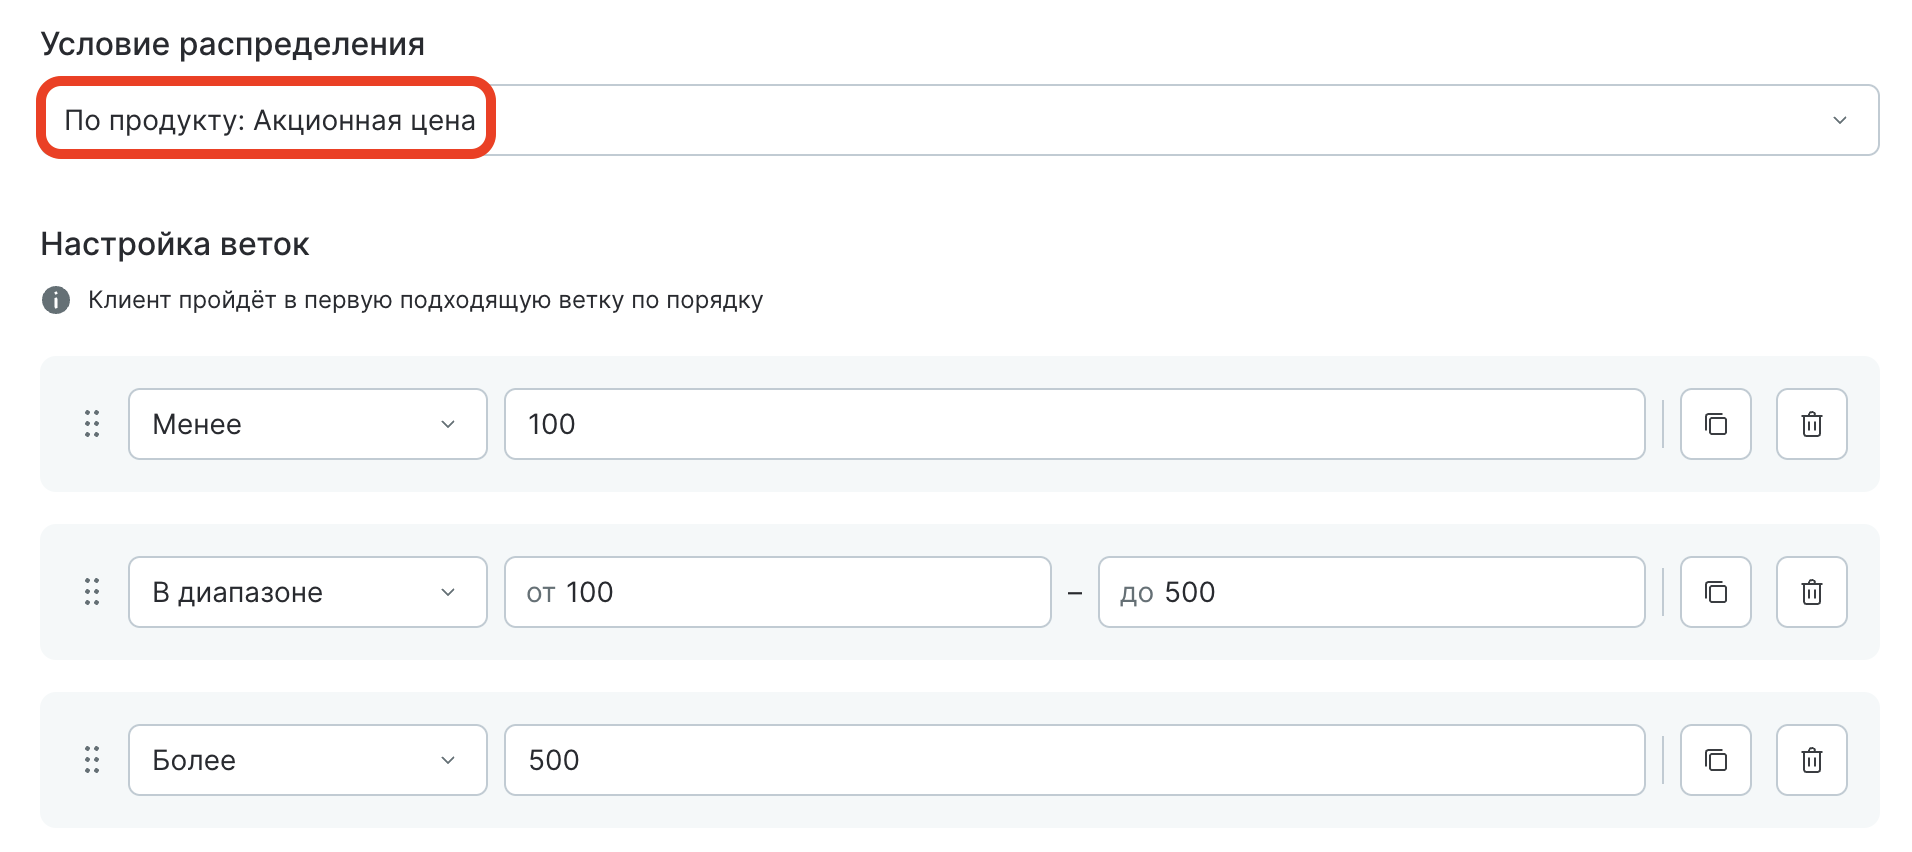
Task: Duplicate the 'Менее 100' branch
Action: coord(1715,424)
